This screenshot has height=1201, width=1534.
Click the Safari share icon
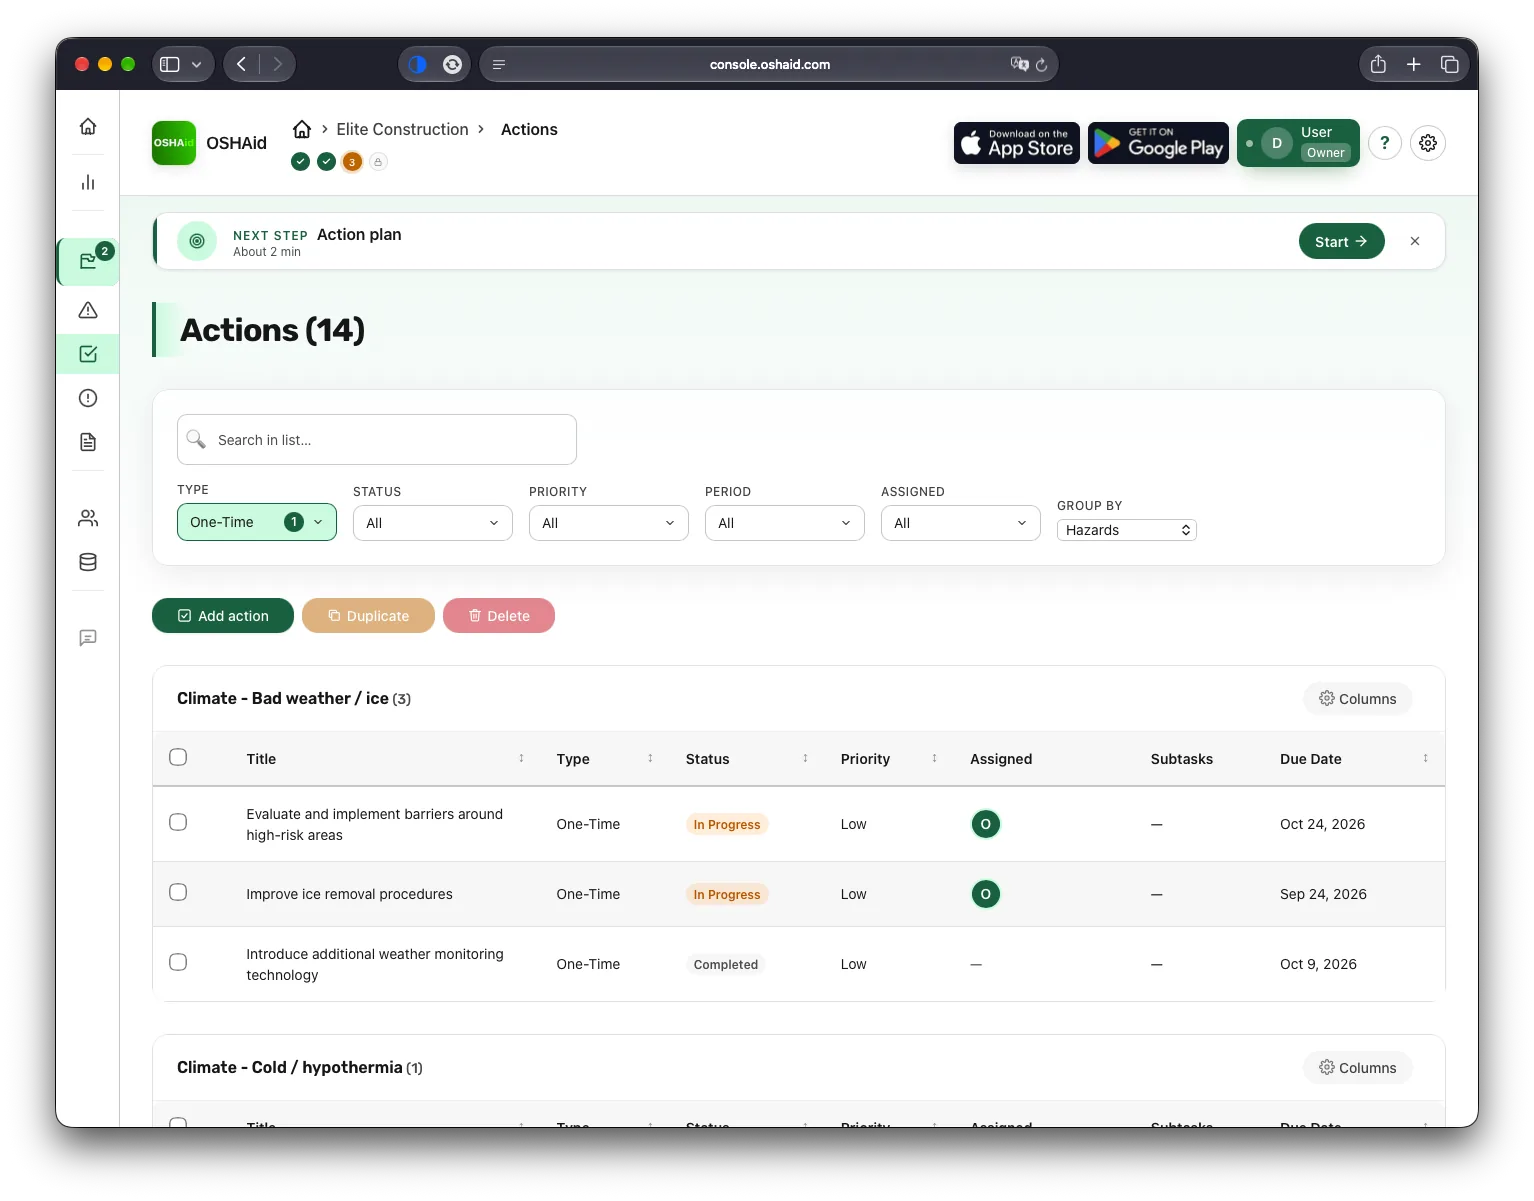[1378, 64]
